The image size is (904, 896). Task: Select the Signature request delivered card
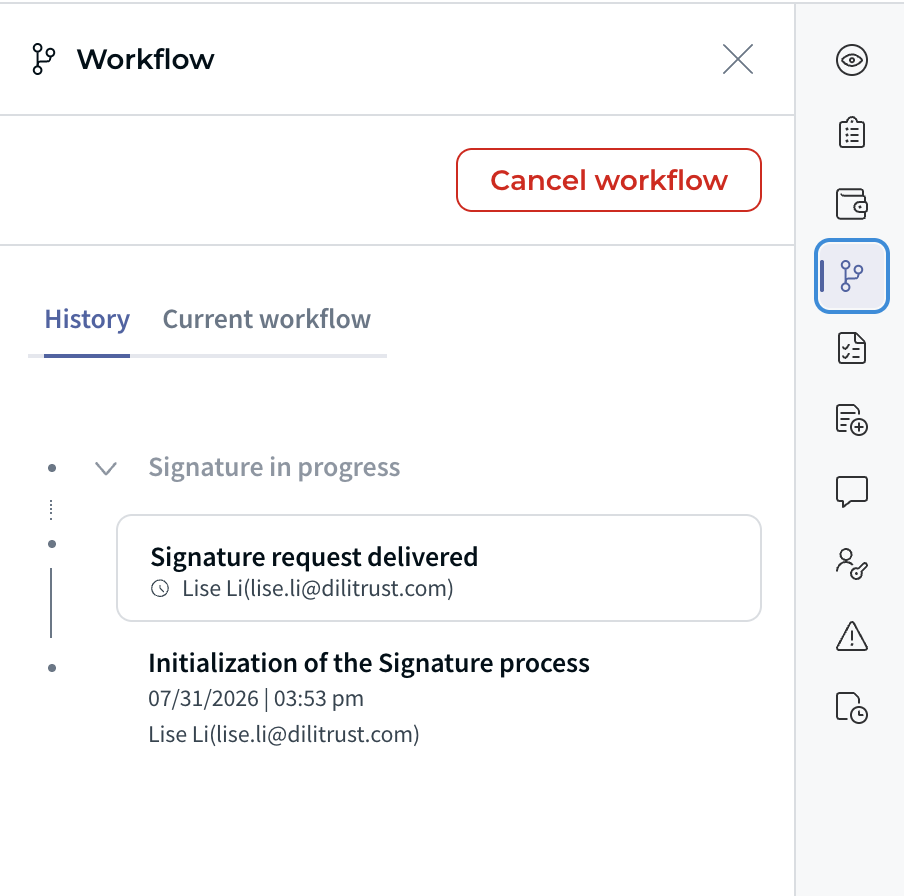tap(439, 568)
